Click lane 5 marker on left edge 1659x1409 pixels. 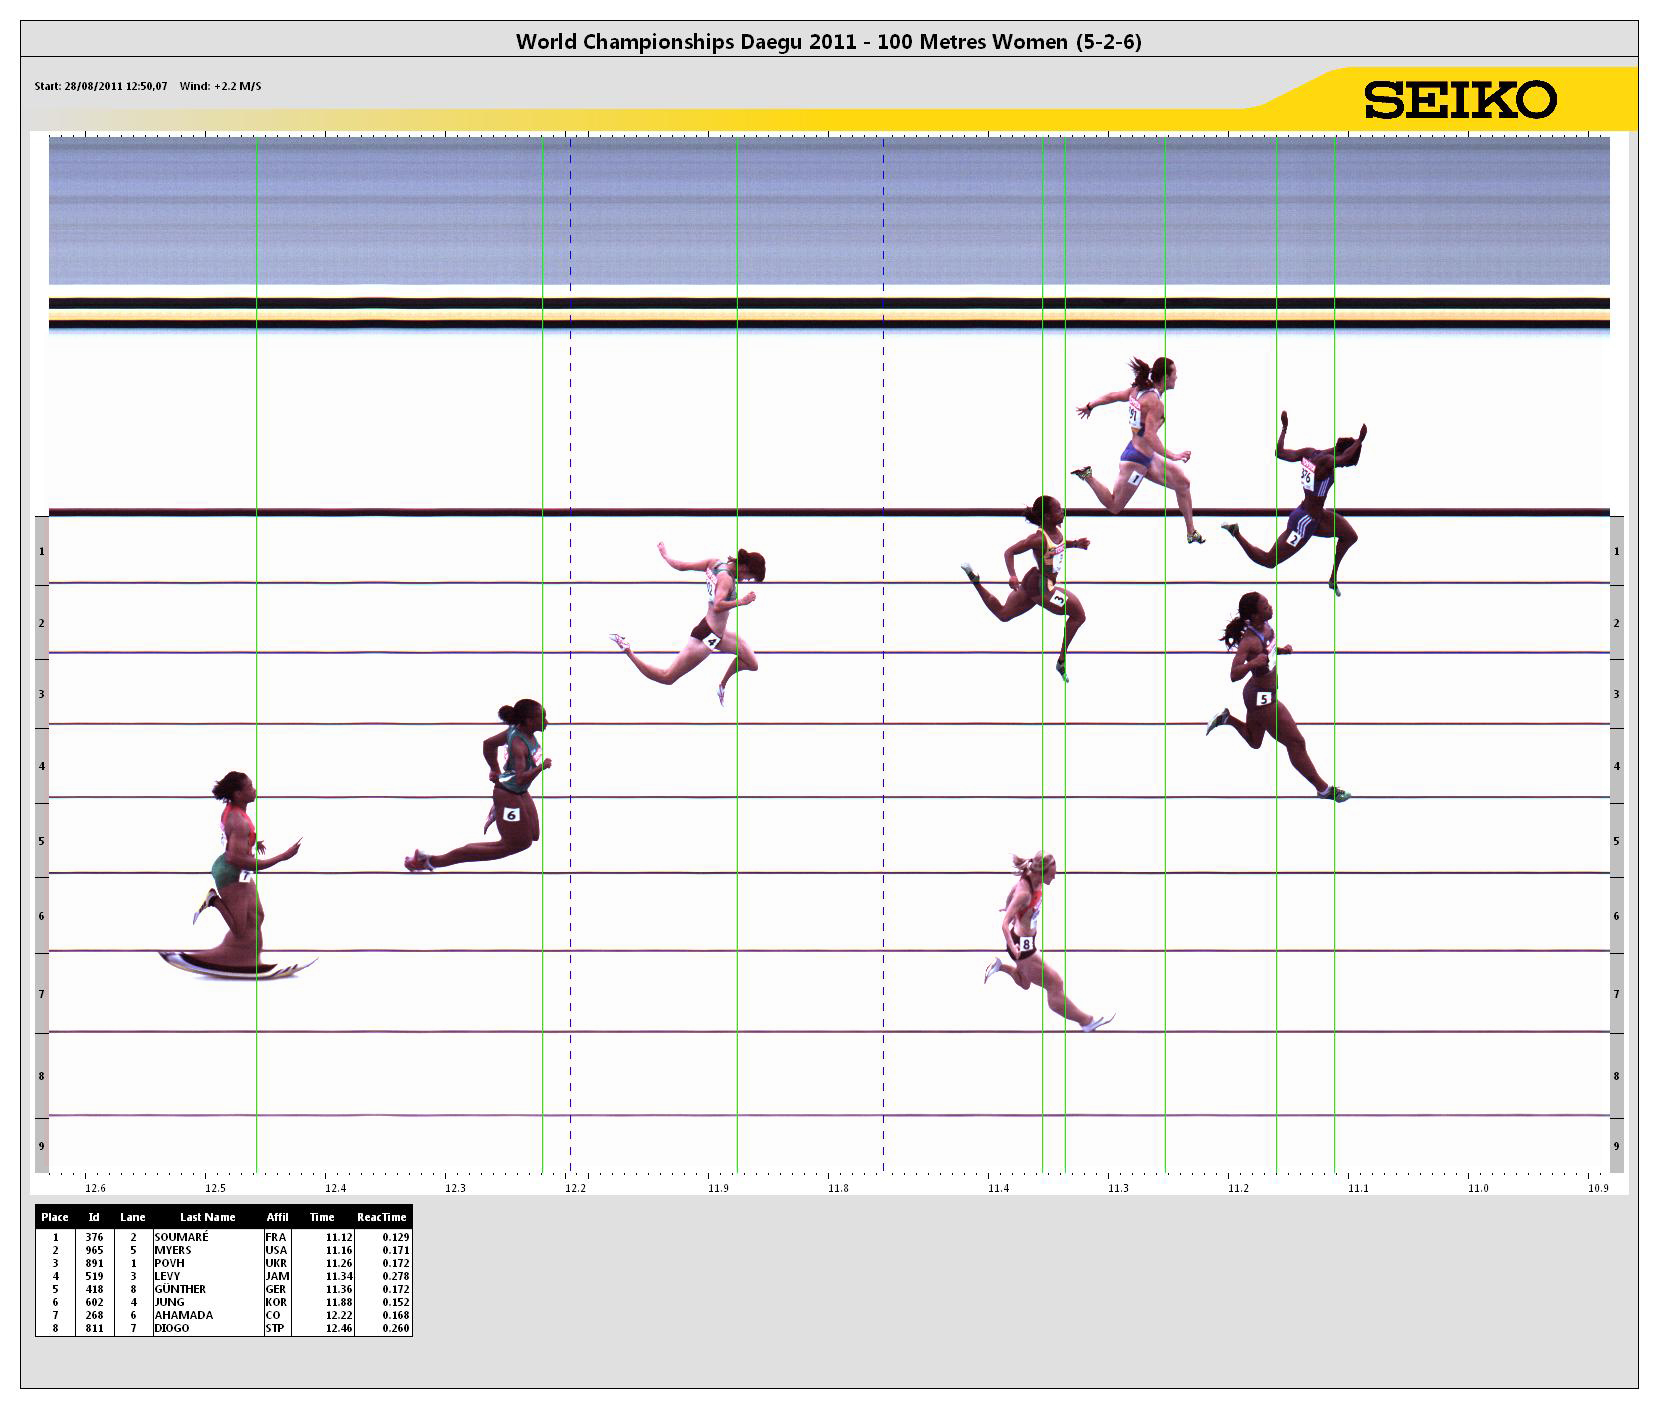pyautogui.click(x=41, y=841)
